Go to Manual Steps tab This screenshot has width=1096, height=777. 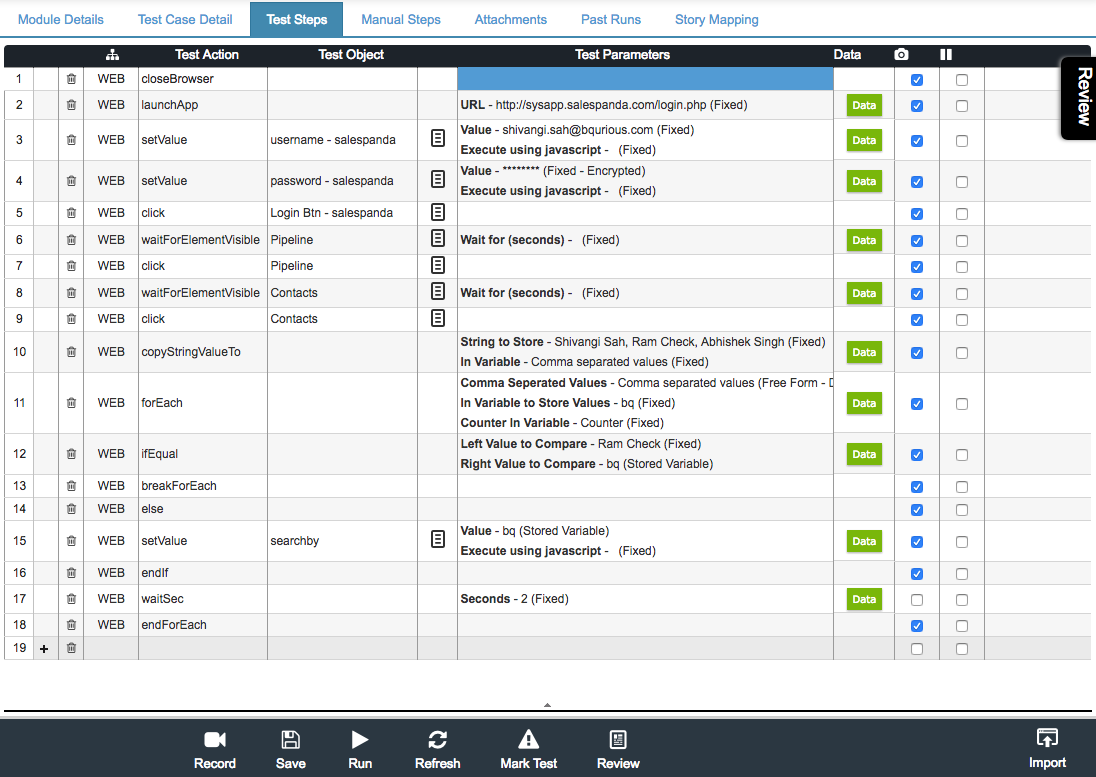[x=401, y=20]
